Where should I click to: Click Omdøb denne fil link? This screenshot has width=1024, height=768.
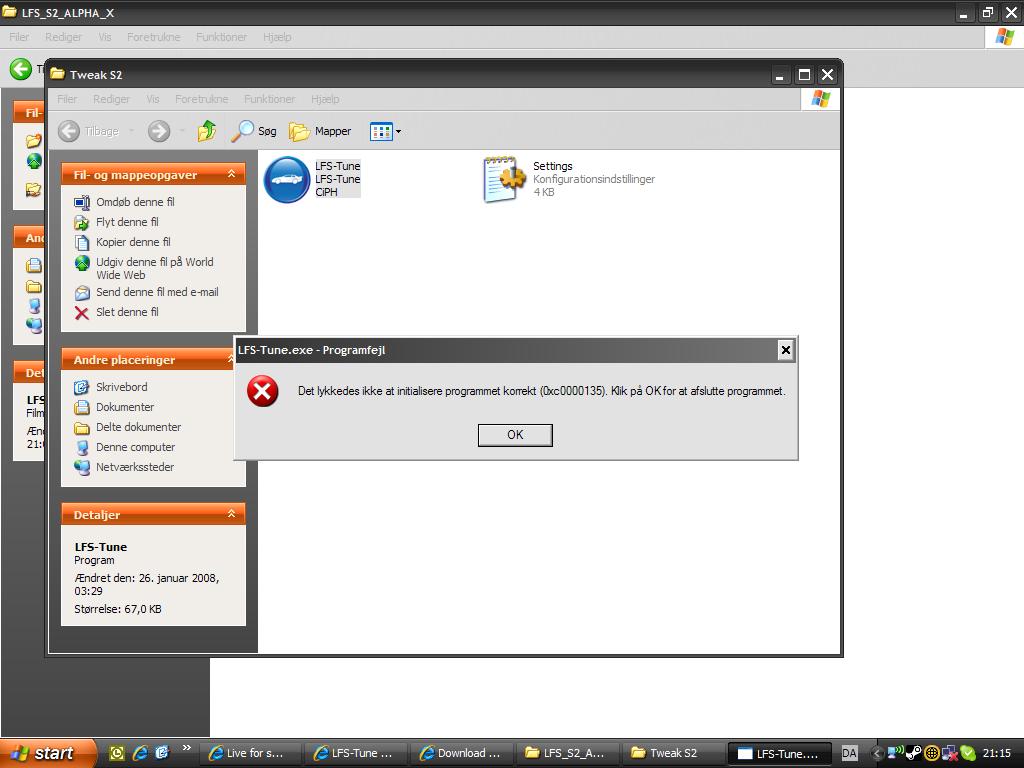(x=135, y=202)
